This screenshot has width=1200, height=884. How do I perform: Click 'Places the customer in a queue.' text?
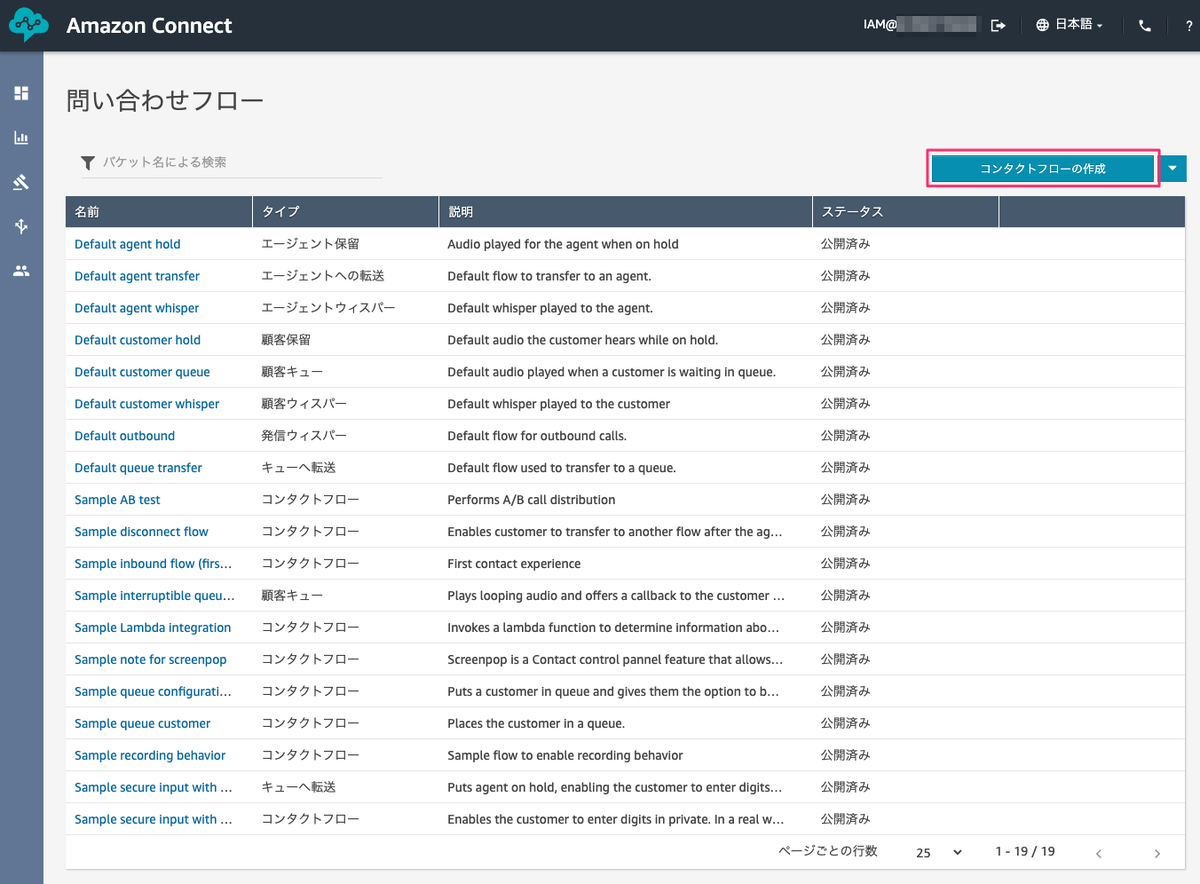point(536,724)
